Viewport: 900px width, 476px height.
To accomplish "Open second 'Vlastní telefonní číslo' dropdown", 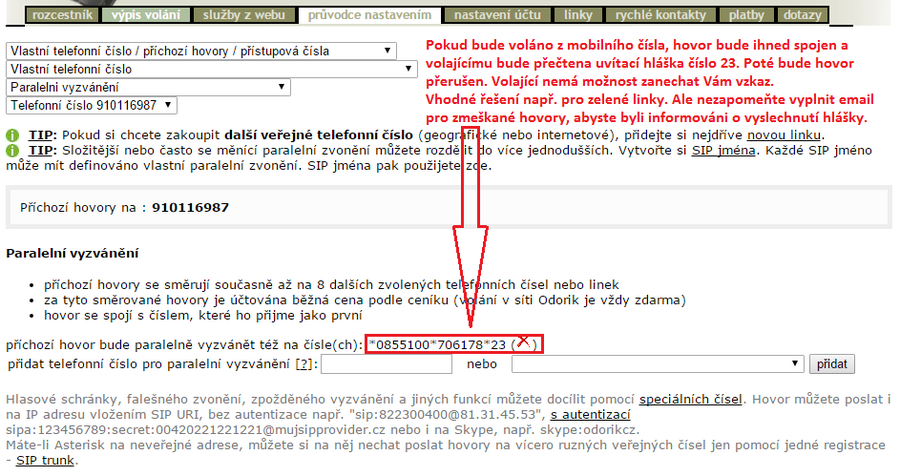I will (x=211, y=69).
